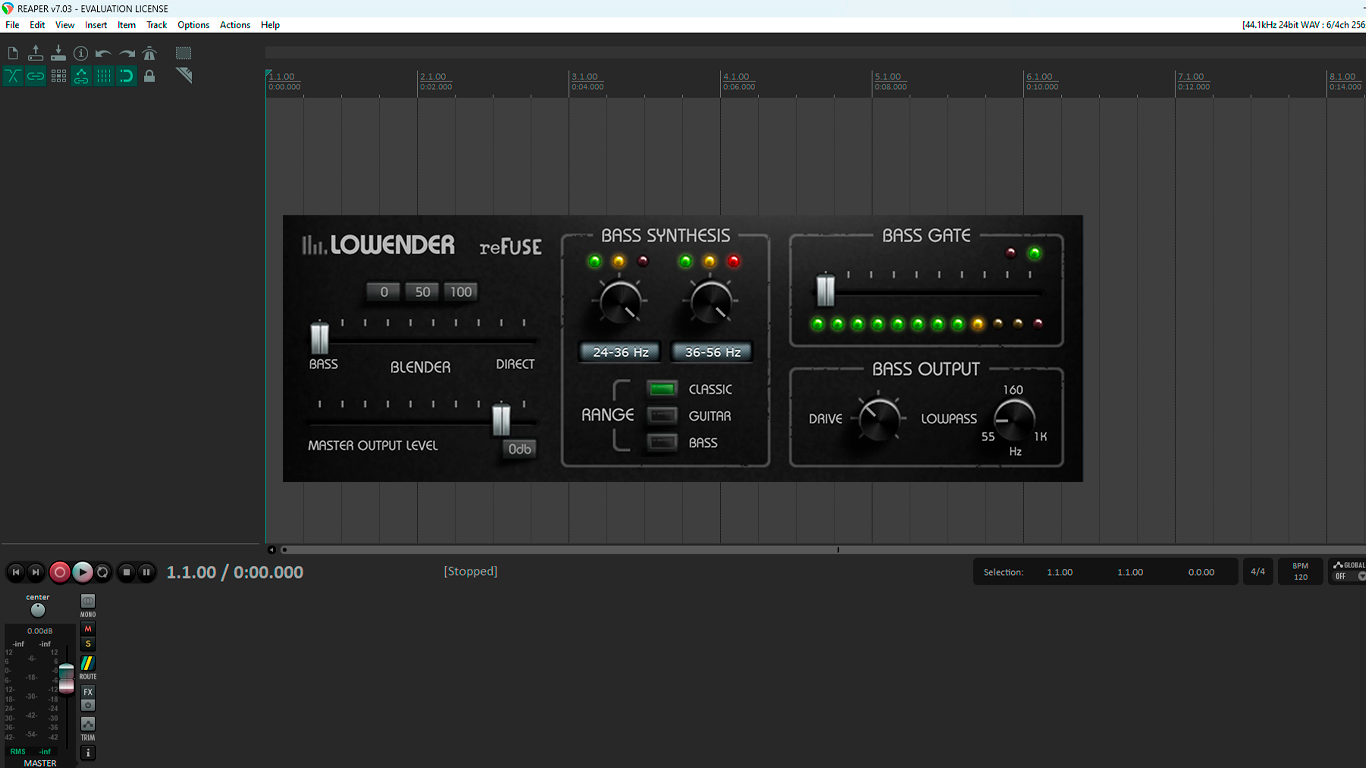Click the Bass Gate threshold slider handle

click(x=825, y=290)
